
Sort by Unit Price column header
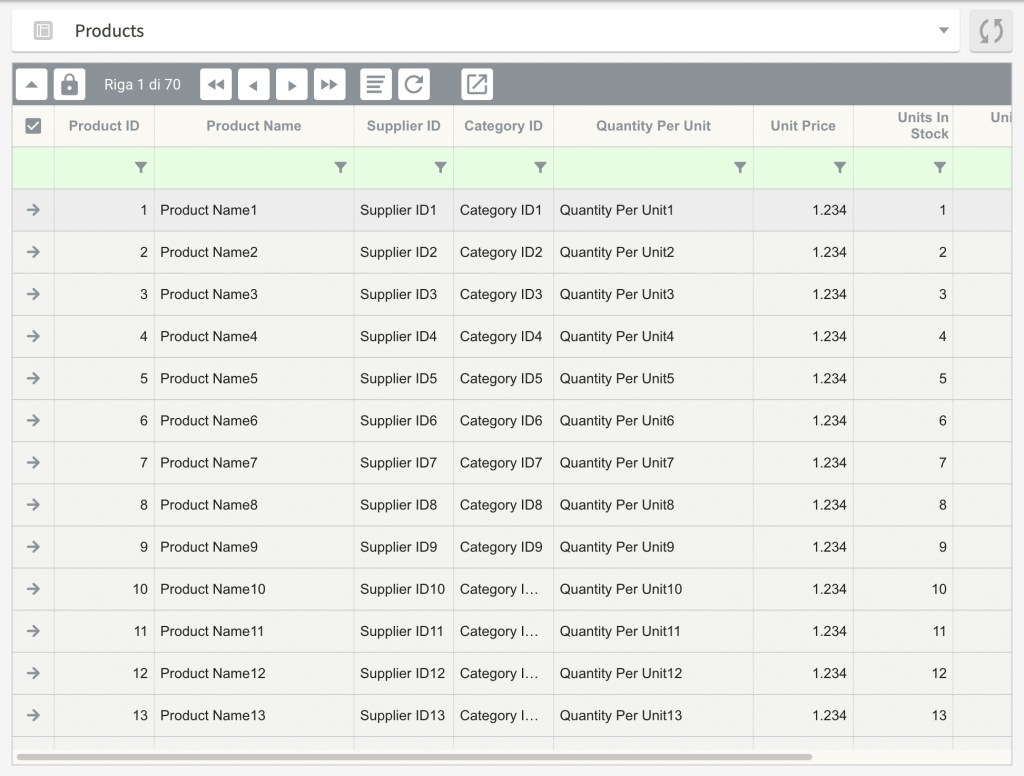[x=803, y=126]
